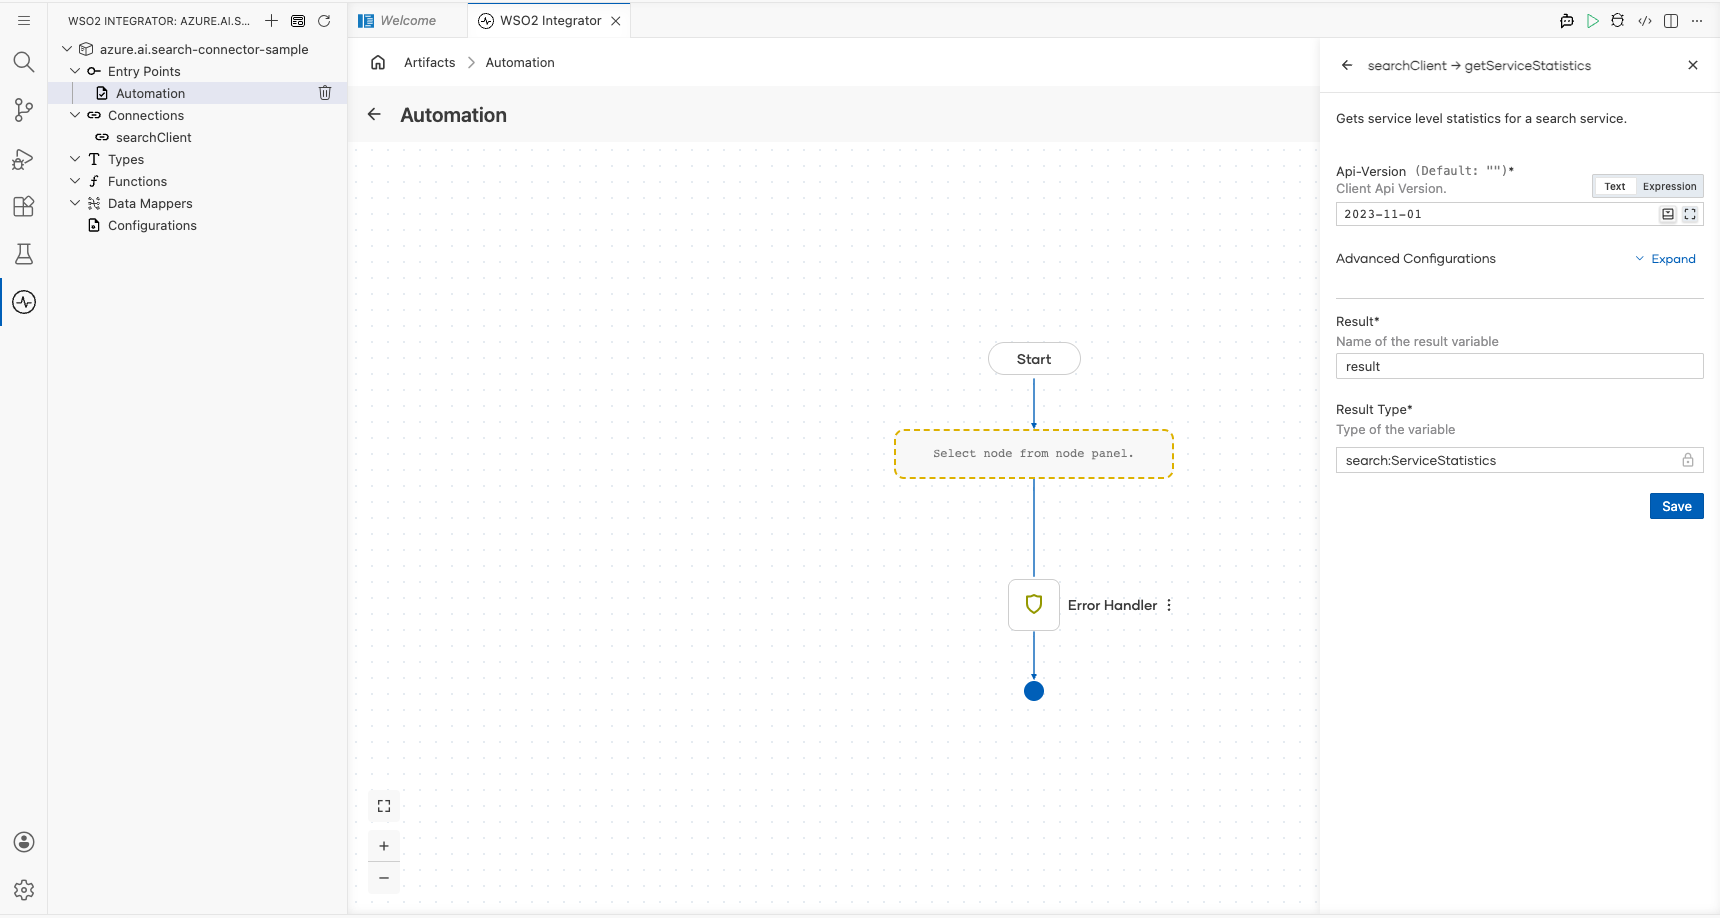Viewport: 1720px width, 918px height.
Task: Collapse azure.ai.search-connector-sample project node
Action: (x=67, y=49)
